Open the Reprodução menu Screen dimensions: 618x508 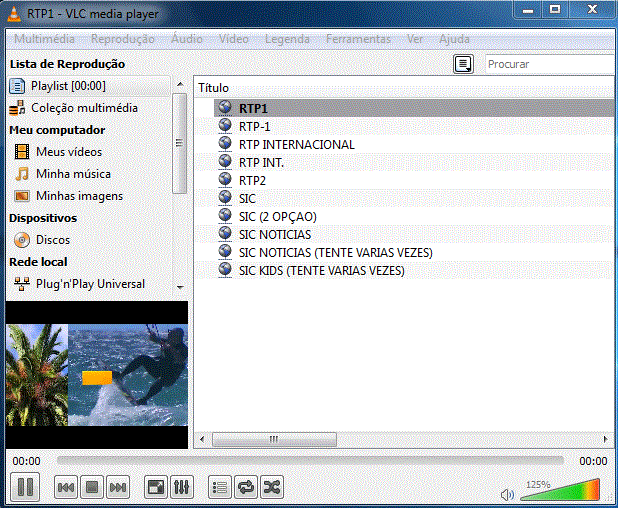coord(123,39)
